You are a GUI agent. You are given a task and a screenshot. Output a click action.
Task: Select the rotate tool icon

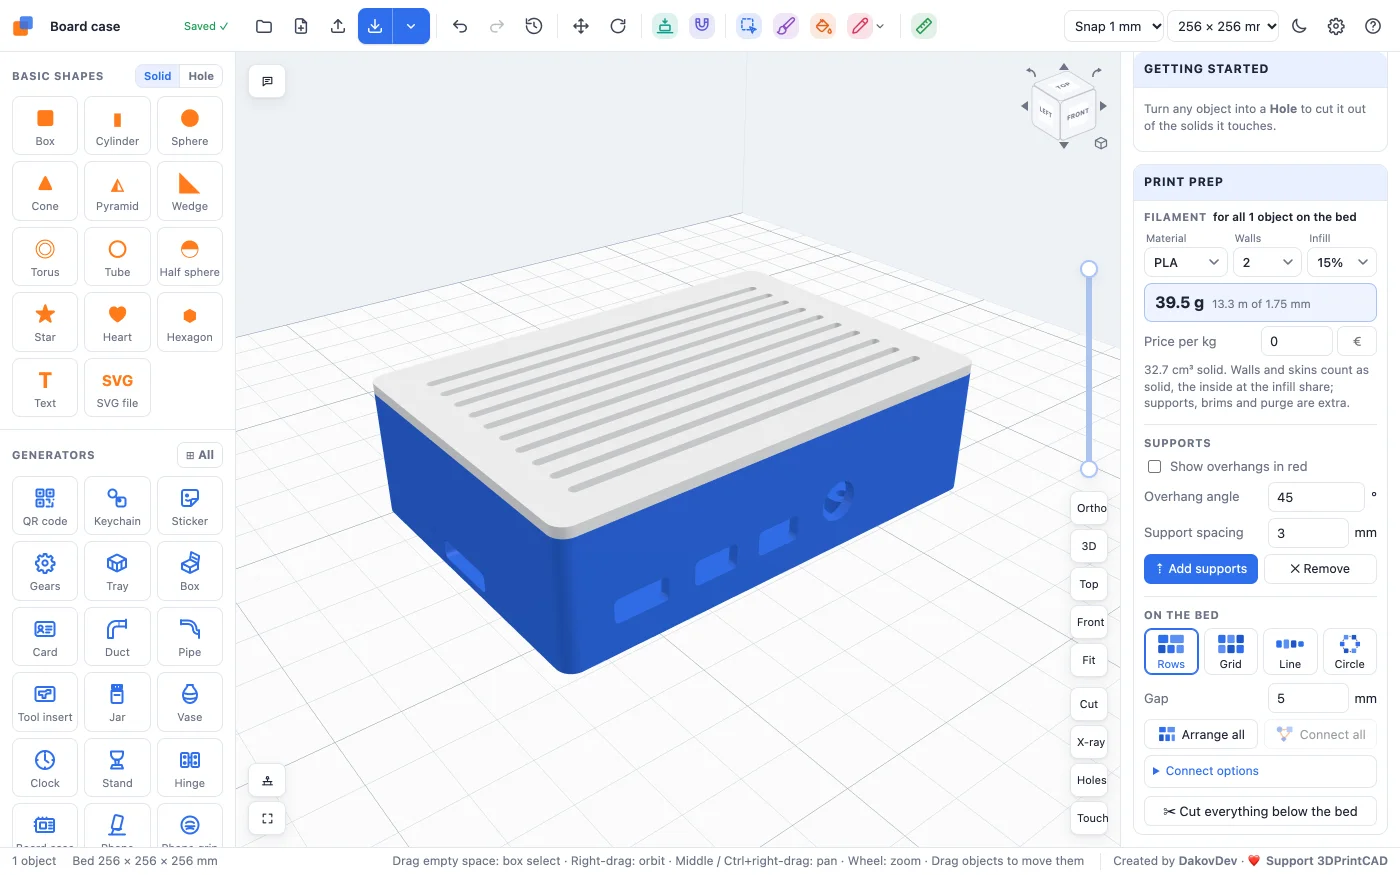[618, 26]
